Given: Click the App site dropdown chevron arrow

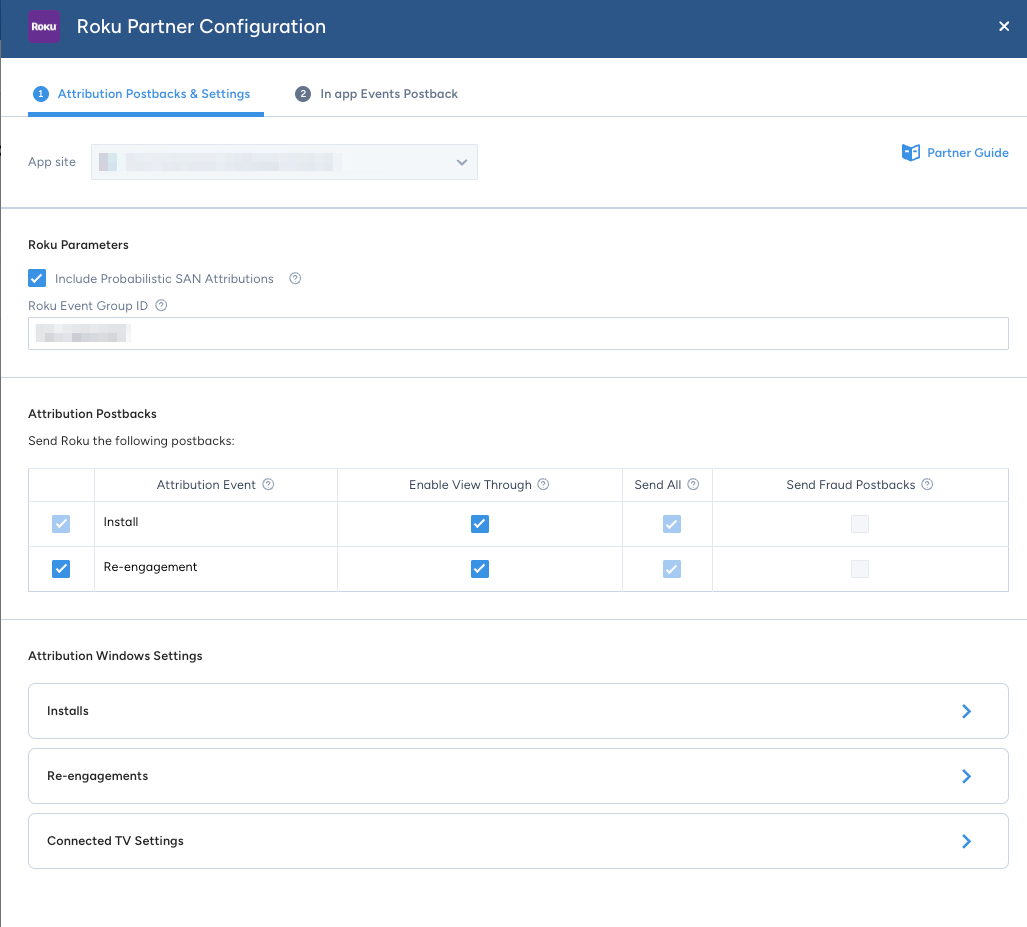Looking at the screenshot, I should tap(462, 162).
